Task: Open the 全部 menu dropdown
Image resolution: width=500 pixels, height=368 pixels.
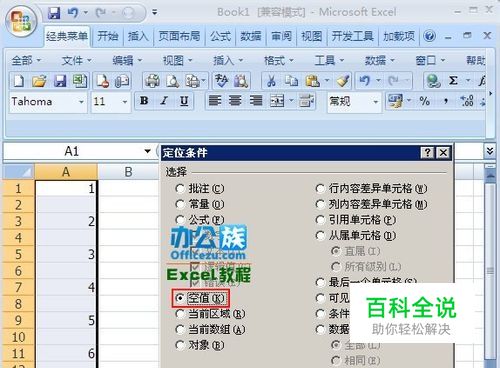Action: [26, 60]
